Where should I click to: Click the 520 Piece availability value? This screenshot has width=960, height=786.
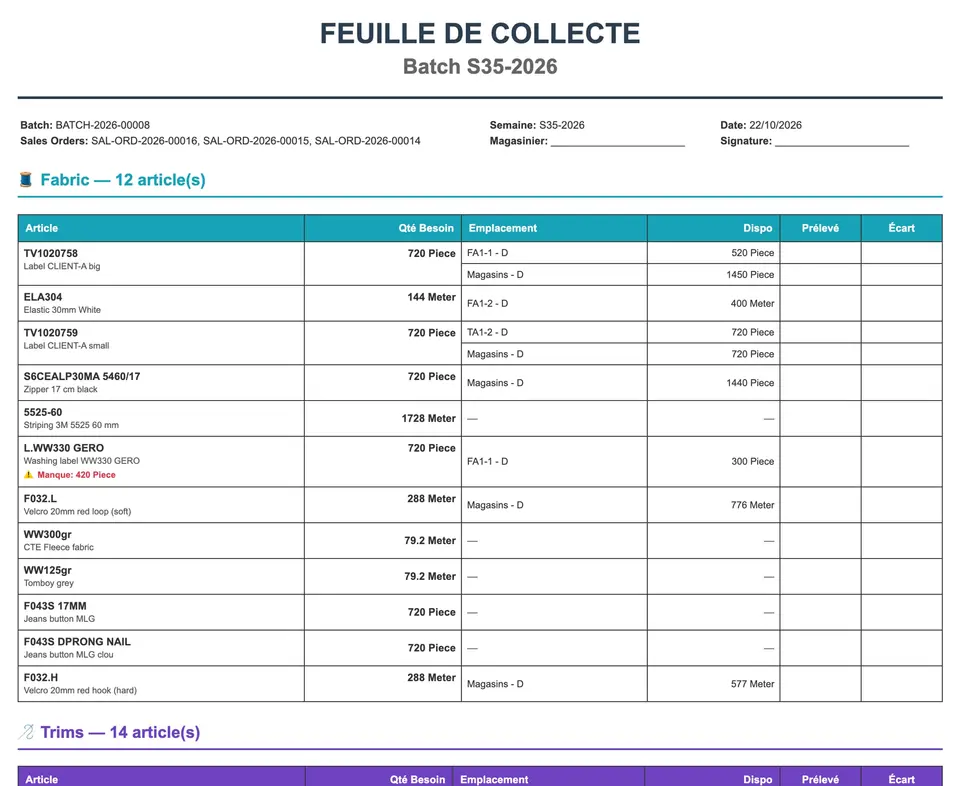752,253
